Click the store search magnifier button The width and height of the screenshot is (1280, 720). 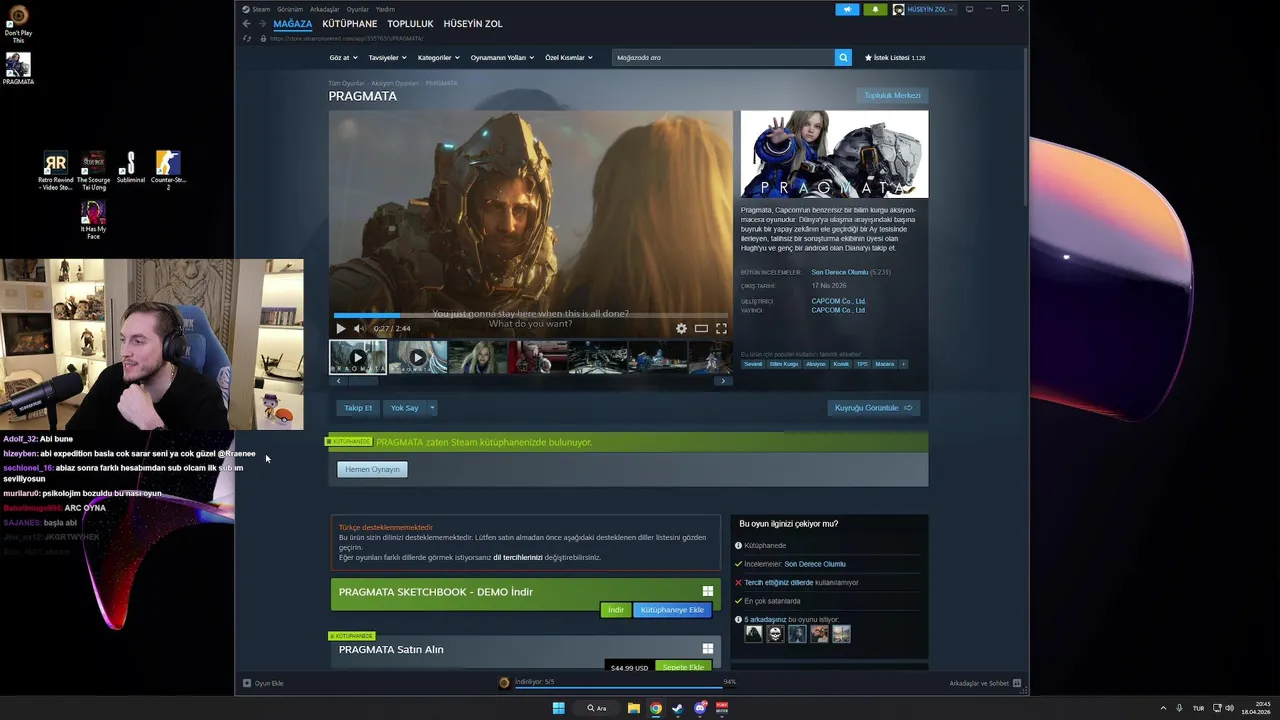[843, 57]
